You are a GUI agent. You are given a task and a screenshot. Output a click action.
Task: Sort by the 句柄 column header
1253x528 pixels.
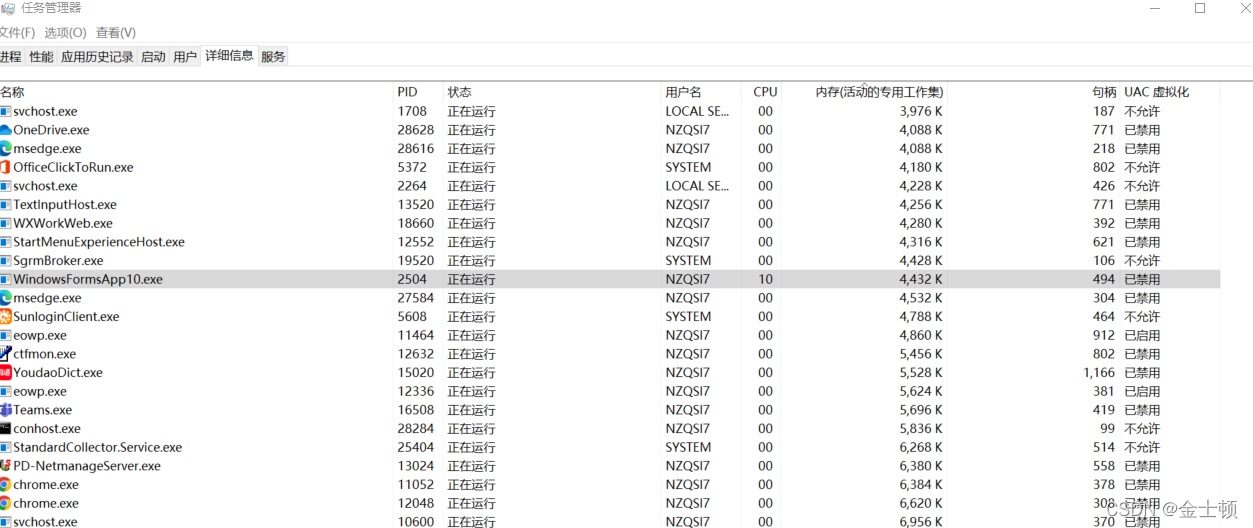coord(1032,92)
